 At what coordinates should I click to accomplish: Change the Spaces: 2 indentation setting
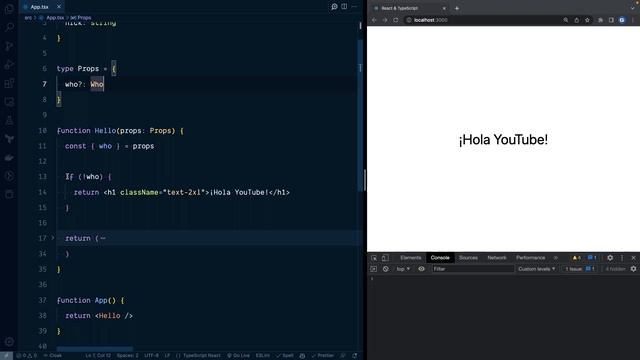tap(127, 356)
